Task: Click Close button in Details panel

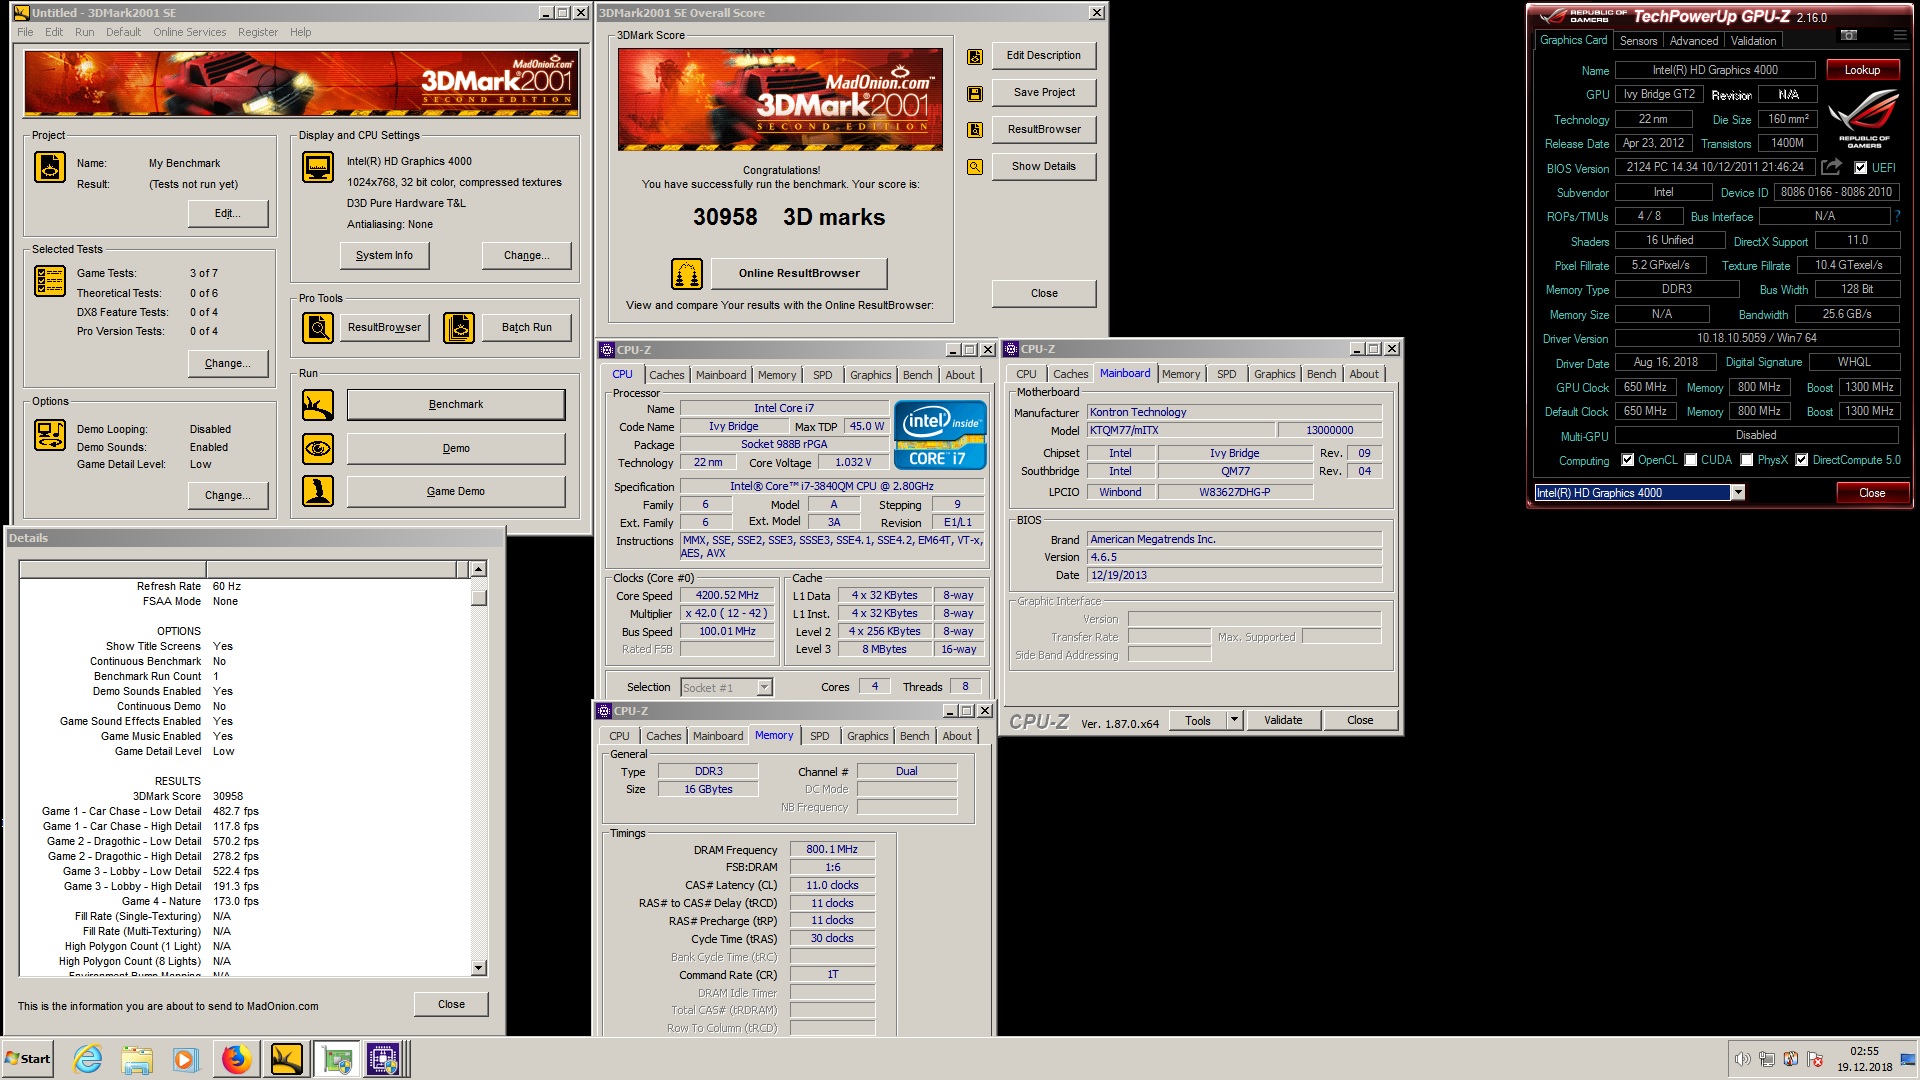Action: pos(451,1004)
